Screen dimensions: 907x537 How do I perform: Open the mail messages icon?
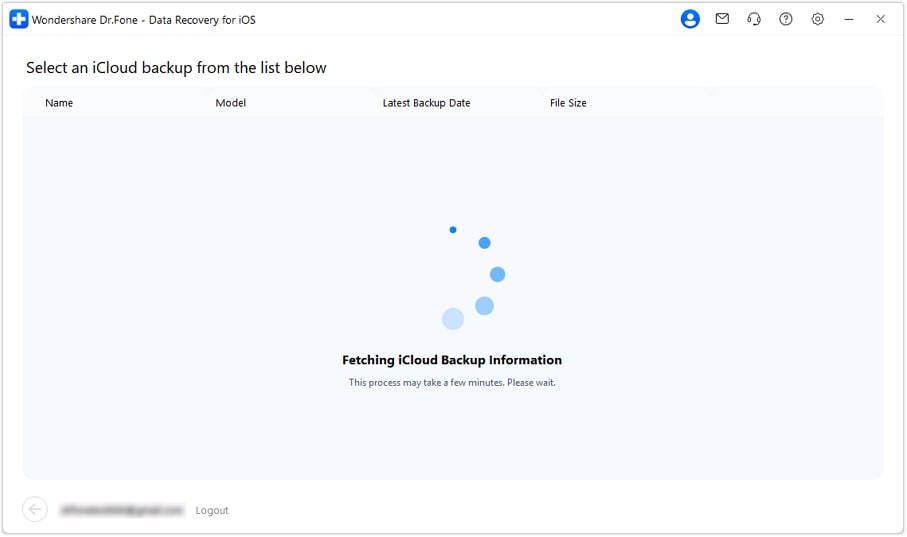click(x=722, y=19)
